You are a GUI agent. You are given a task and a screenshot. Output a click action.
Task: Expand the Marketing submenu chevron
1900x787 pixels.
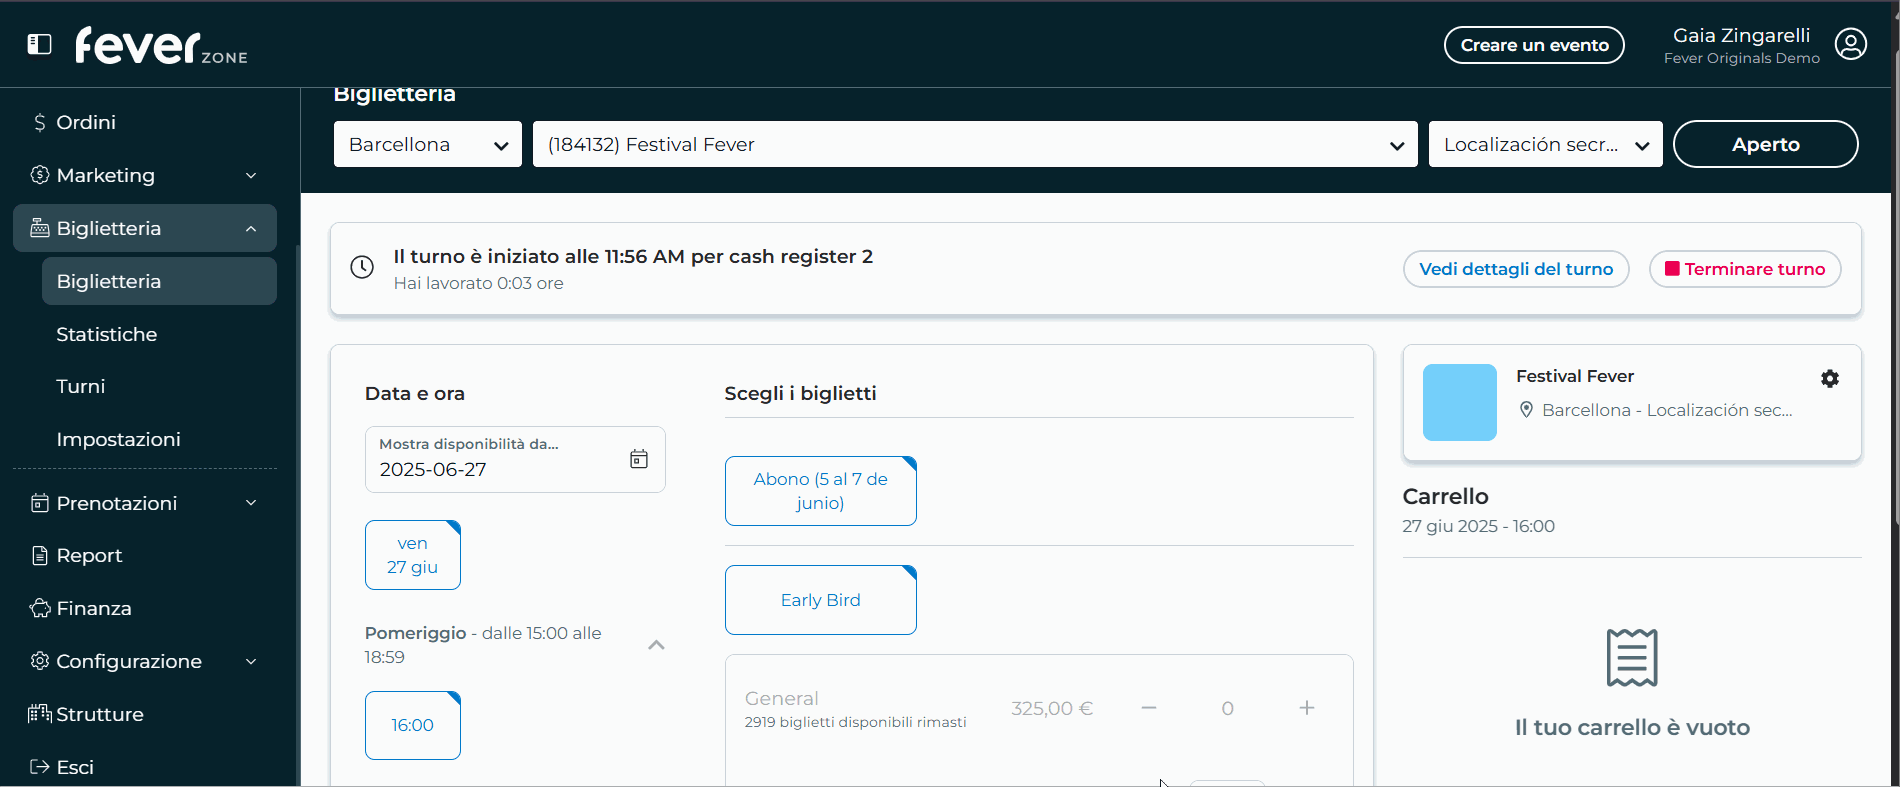(251, 175)
